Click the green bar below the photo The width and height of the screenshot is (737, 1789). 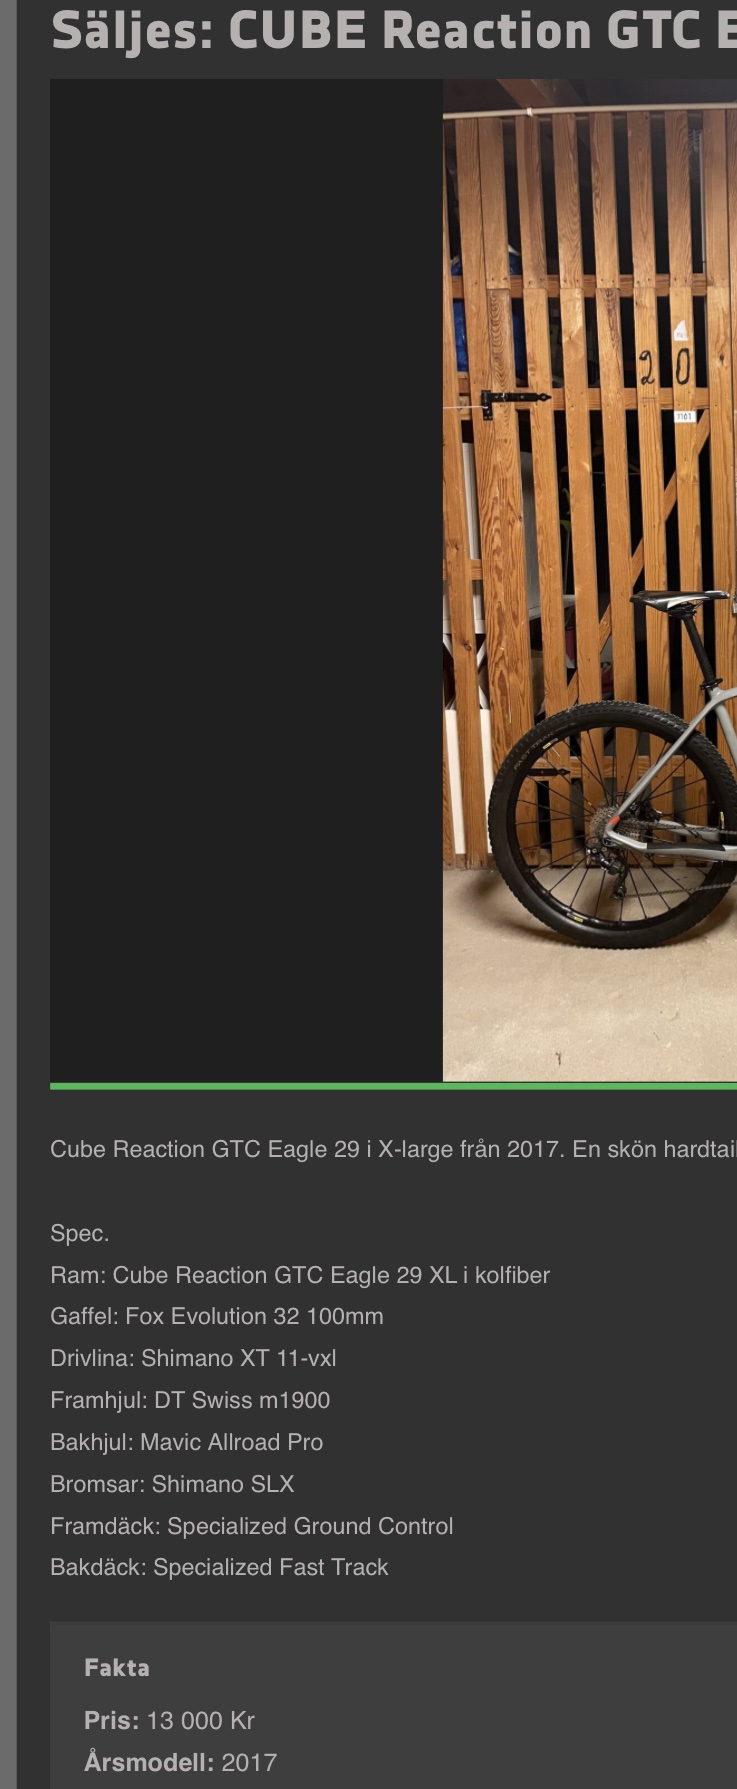pyautogui.click(x=393, y=1086)
